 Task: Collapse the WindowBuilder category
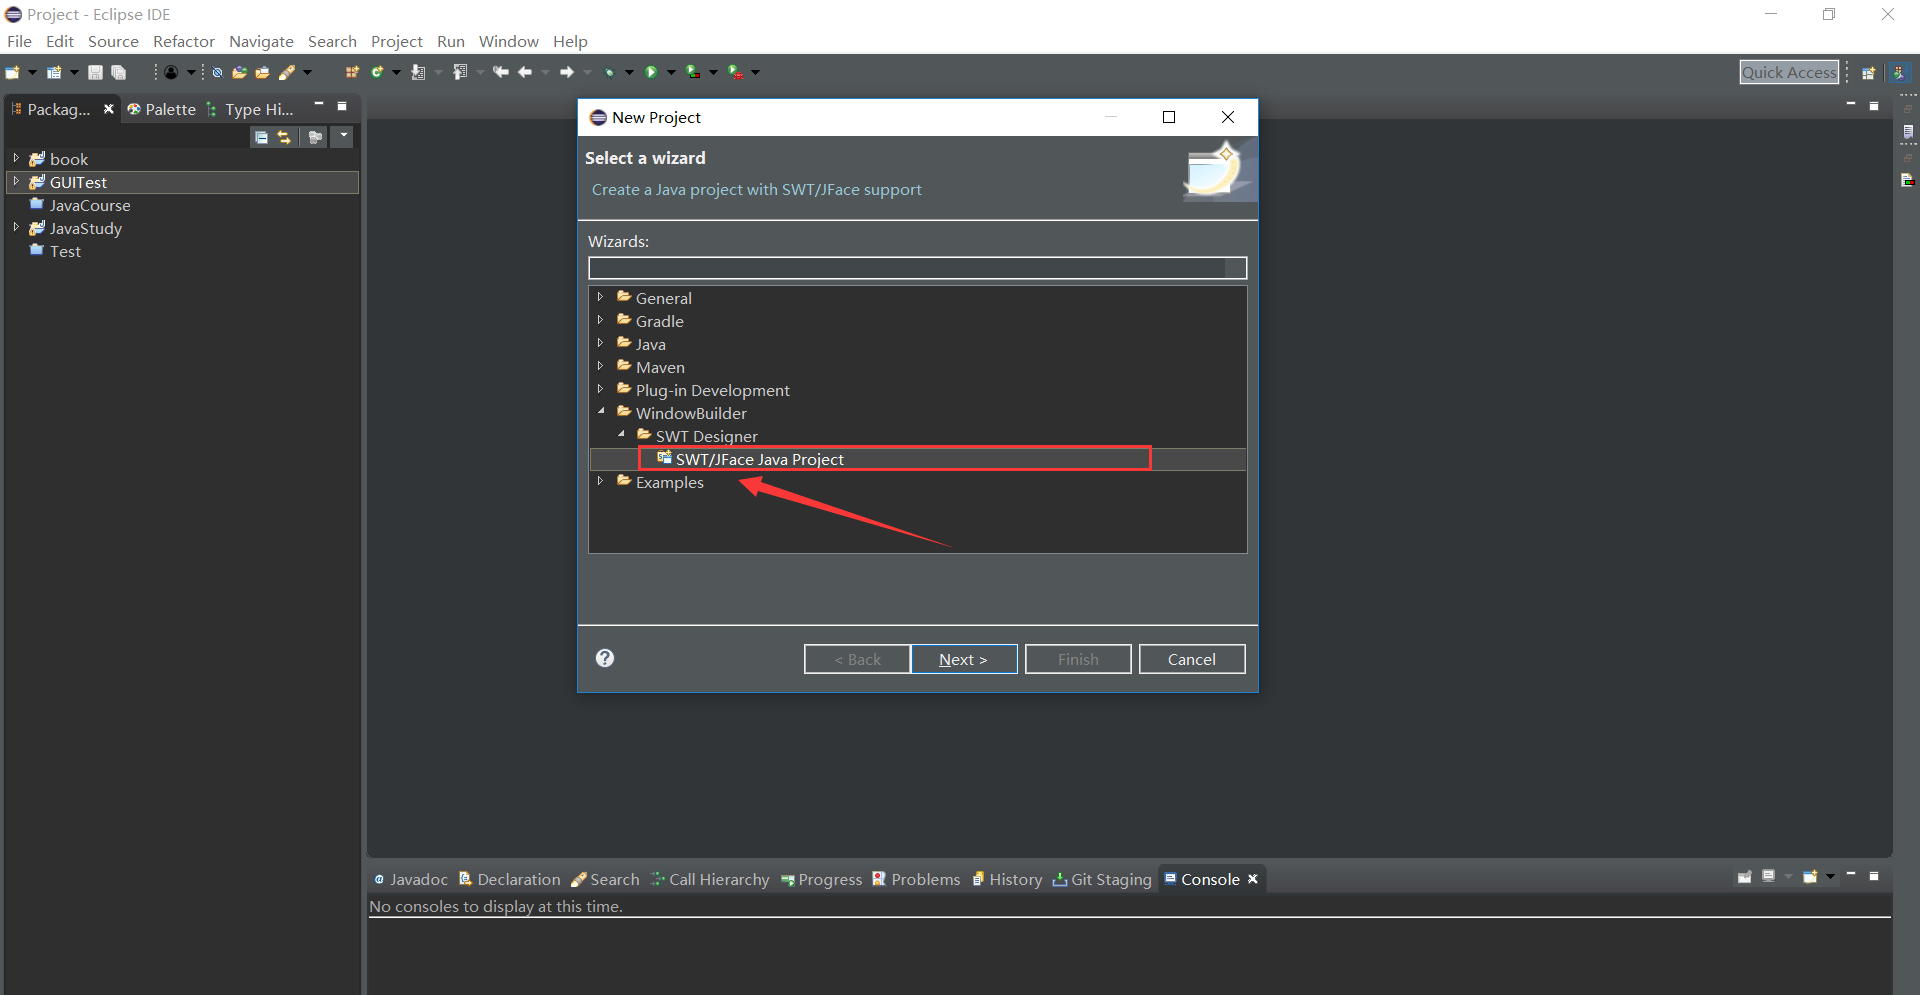click(601, 410)
